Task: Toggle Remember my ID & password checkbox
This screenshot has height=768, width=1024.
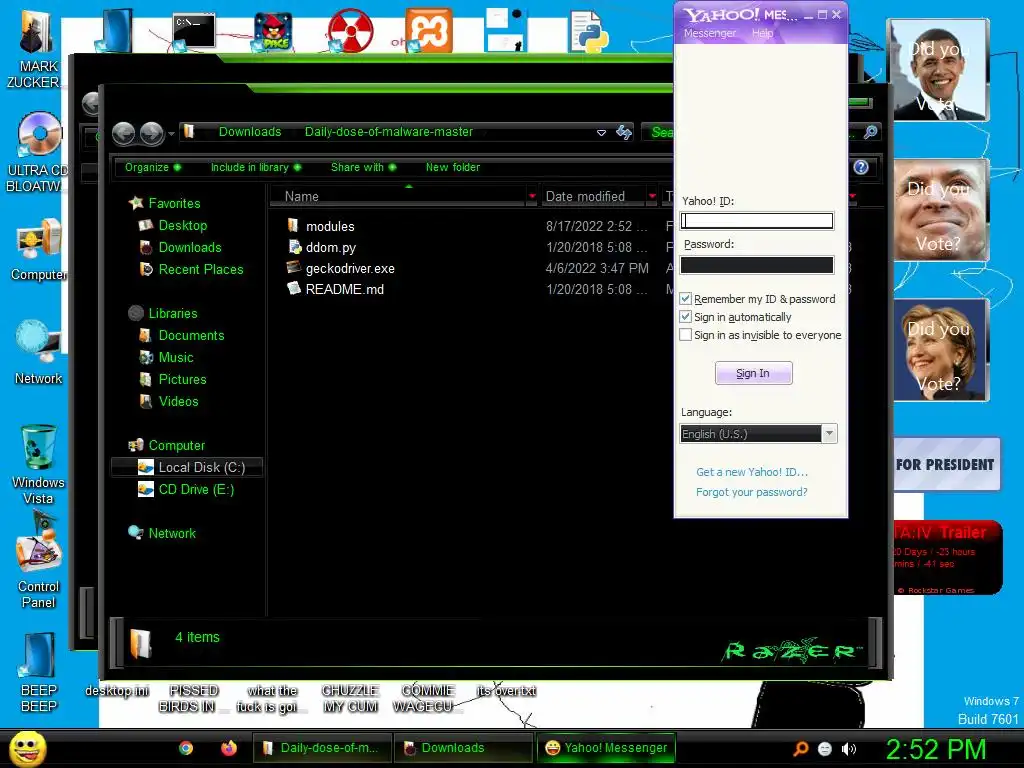Action: click(685, 298)
